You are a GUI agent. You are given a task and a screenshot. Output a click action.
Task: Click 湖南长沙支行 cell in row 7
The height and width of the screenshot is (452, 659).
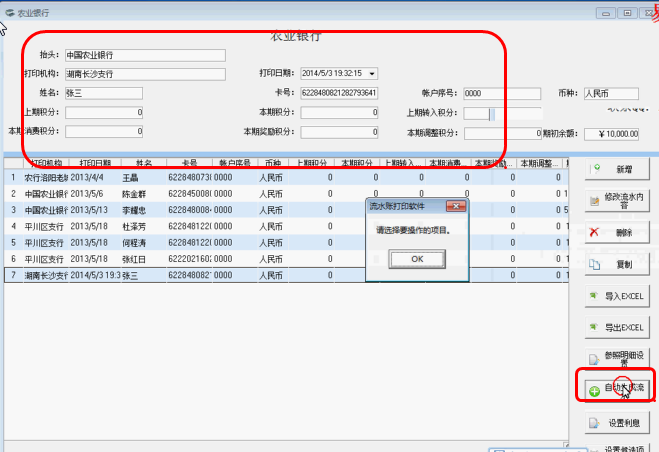pyautogui.click(x=46, y=275)
